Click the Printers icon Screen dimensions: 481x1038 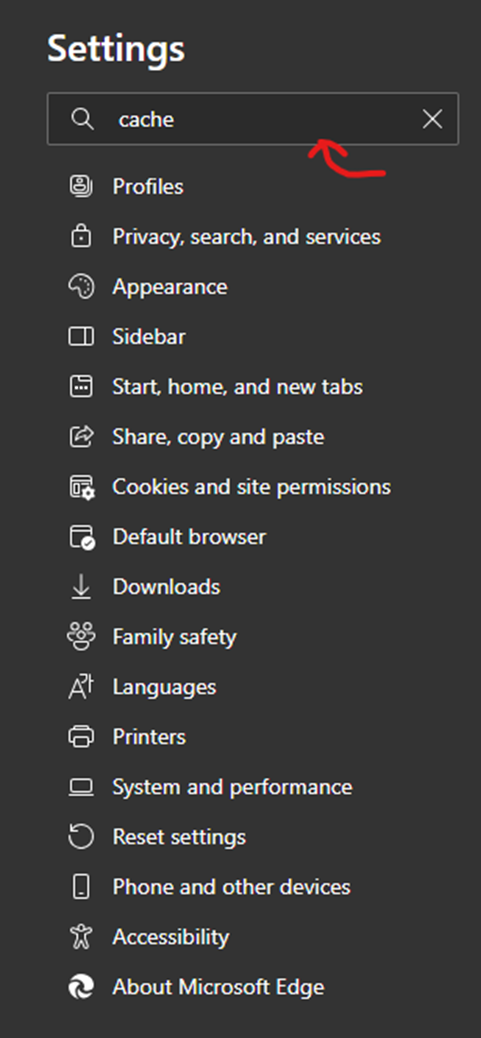coord(81,737)
